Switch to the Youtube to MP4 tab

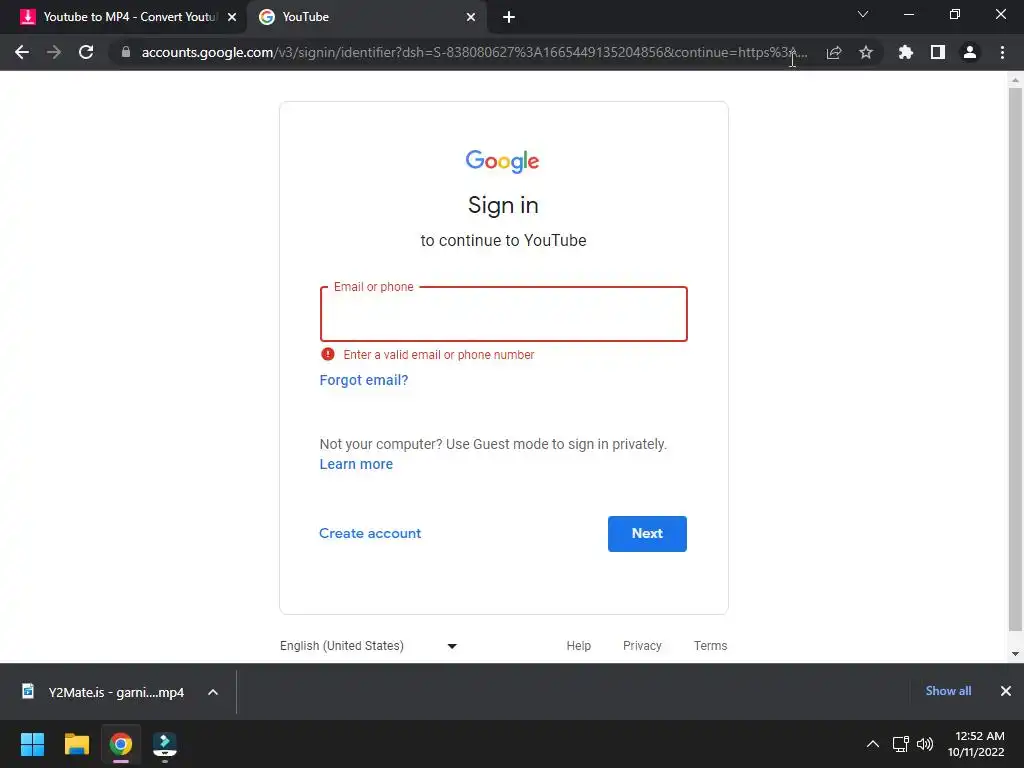123,17
